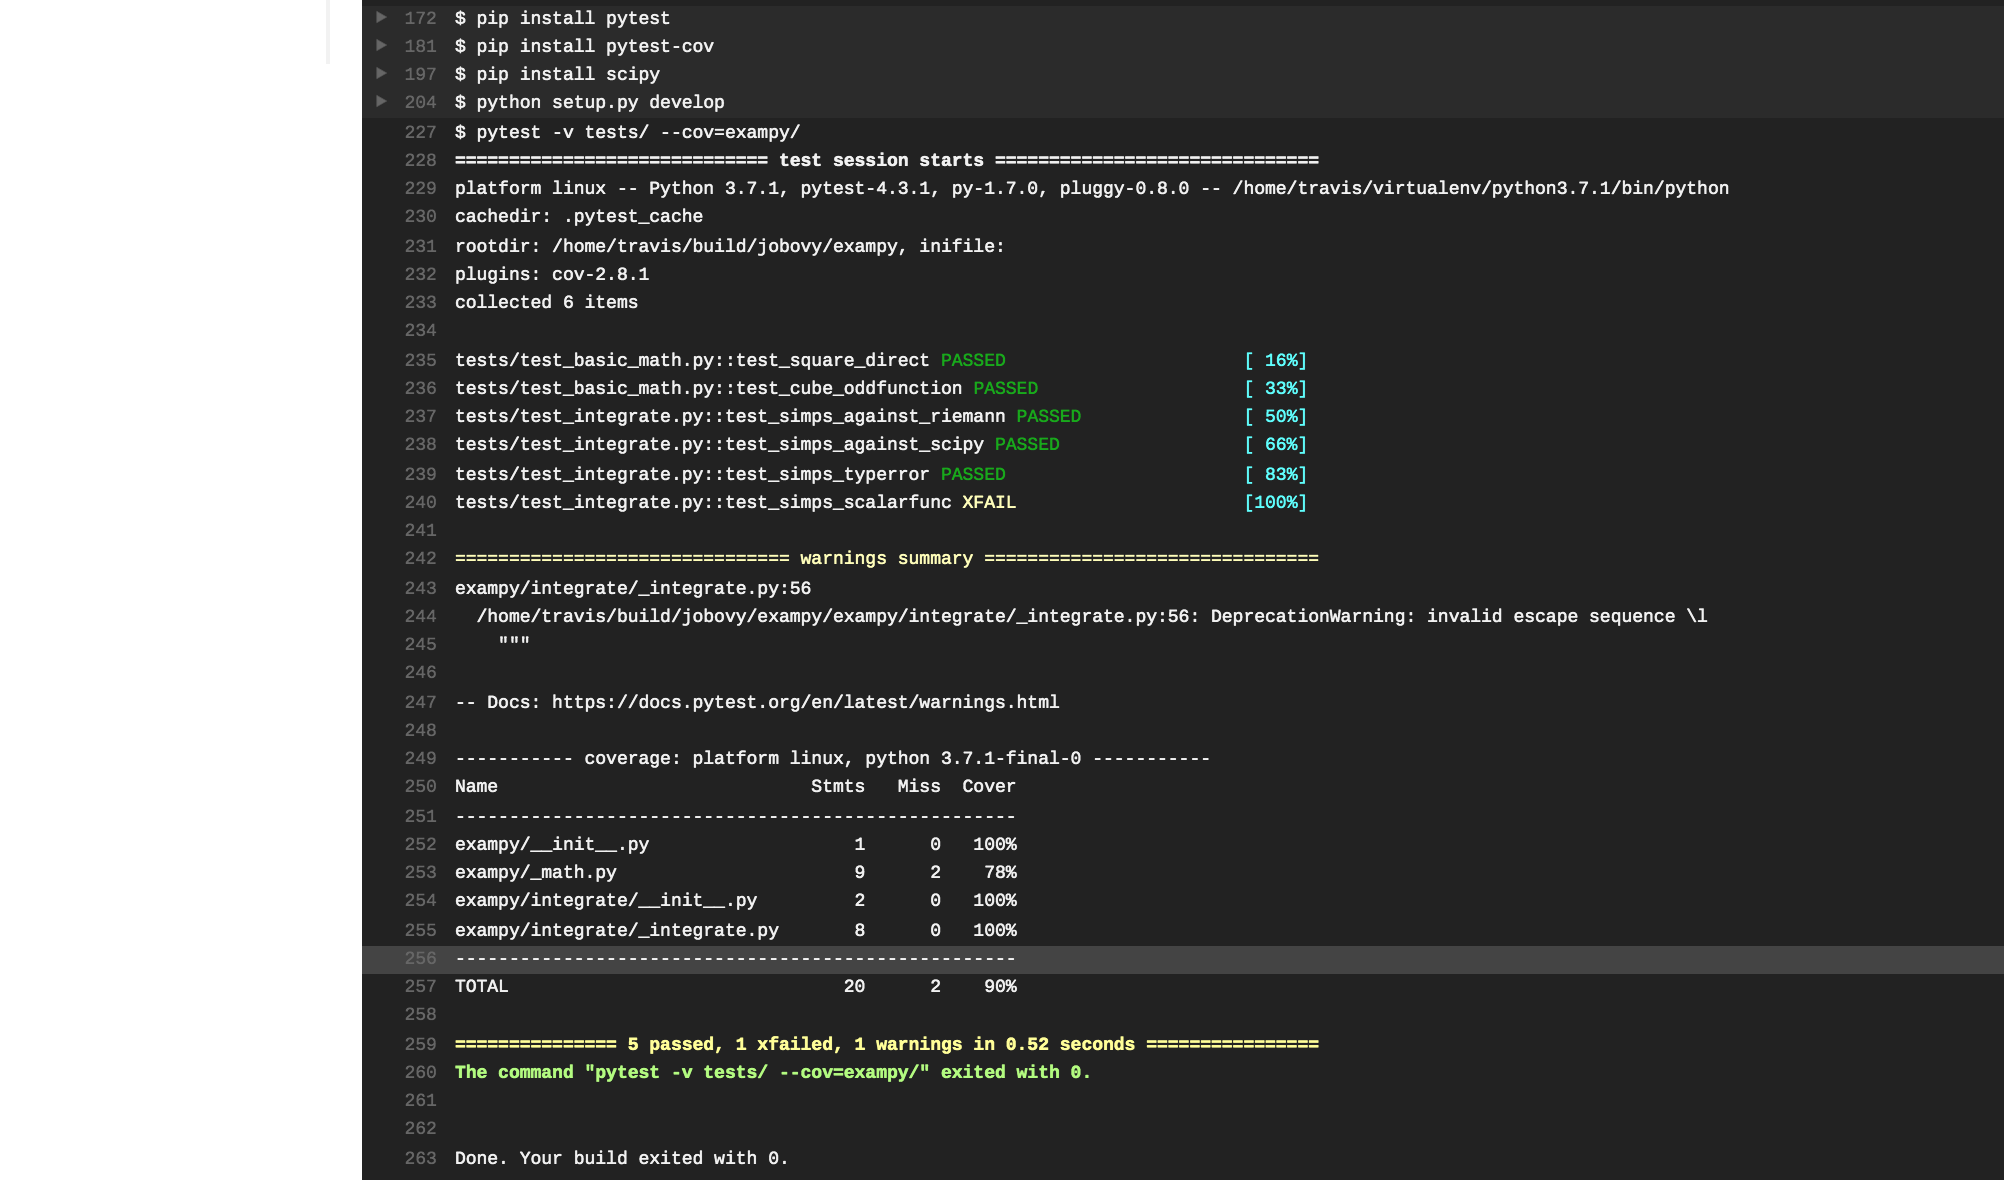This screenshot has width=2004, height=1180.
Task: Expand the pip install pytest-cov fold arrow
Action: tap(381, 45)
